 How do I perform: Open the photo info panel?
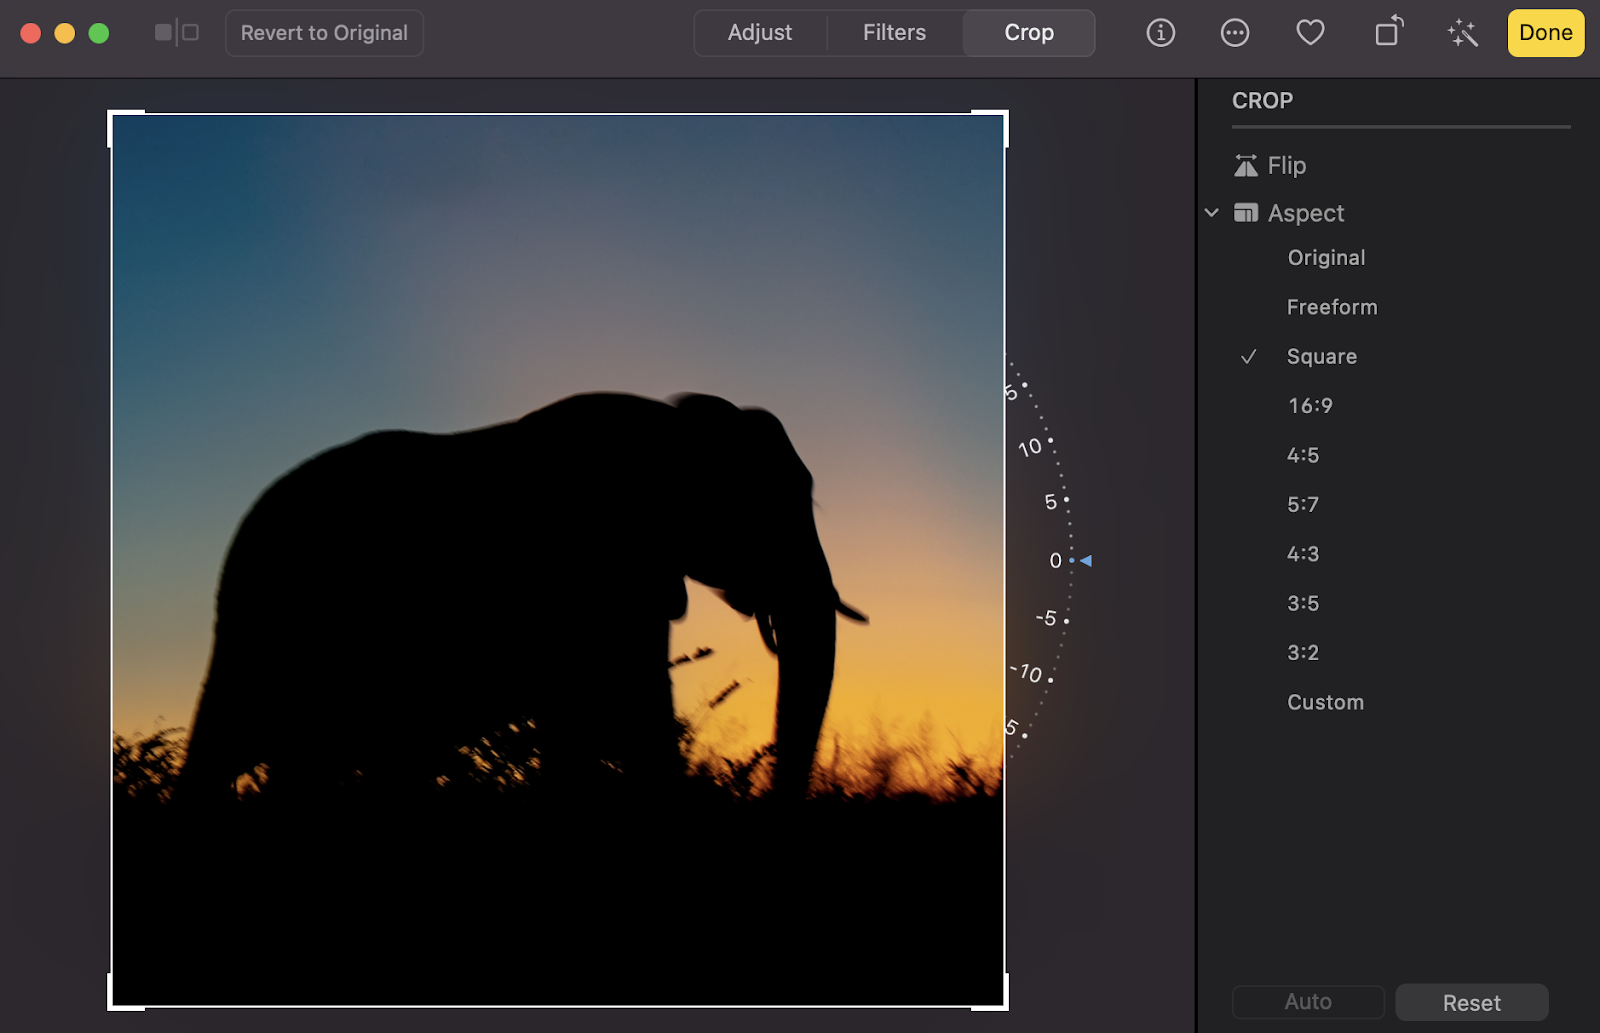pyautogui.click(x=1159, y=32)
